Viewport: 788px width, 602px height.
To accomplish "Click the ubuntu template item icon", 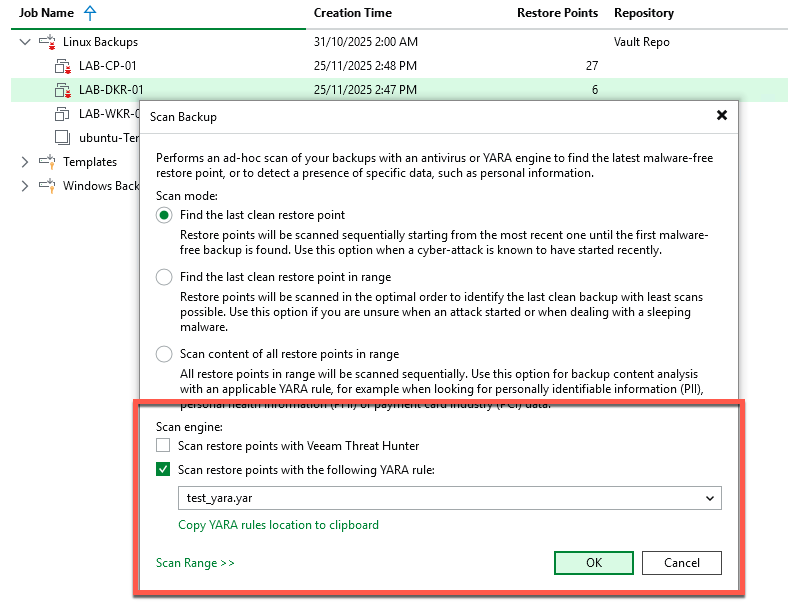I will pos(62,138).
